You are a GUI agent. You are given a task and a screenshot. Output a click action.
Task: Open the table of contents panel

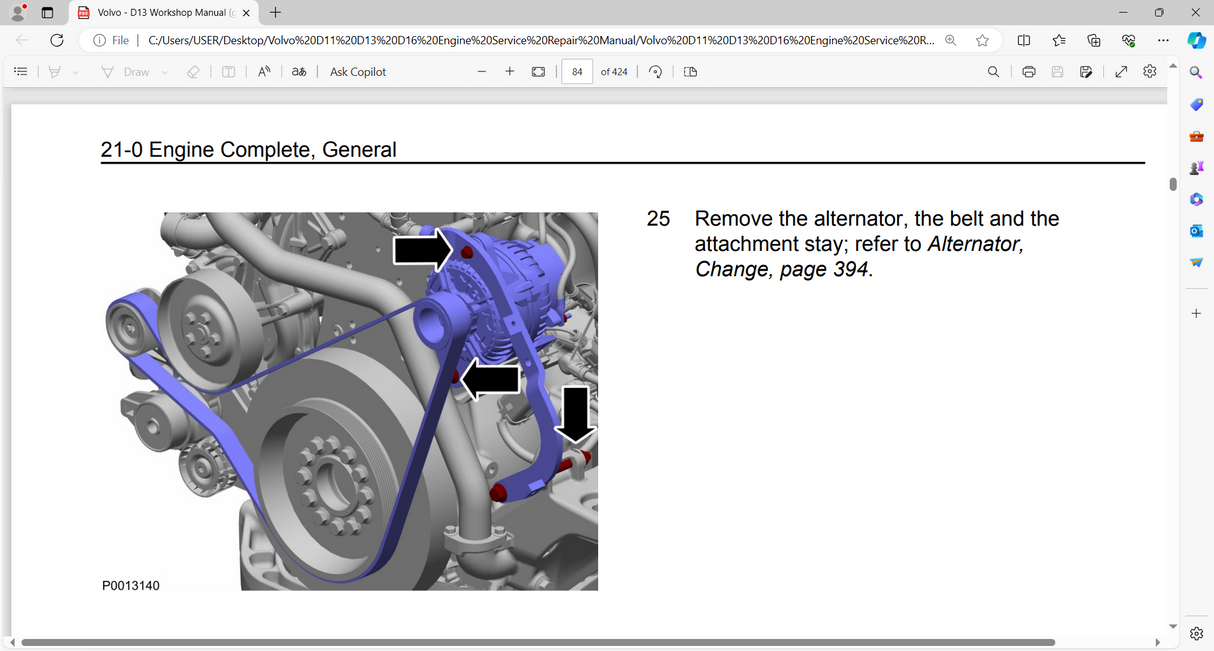point(19,71)
